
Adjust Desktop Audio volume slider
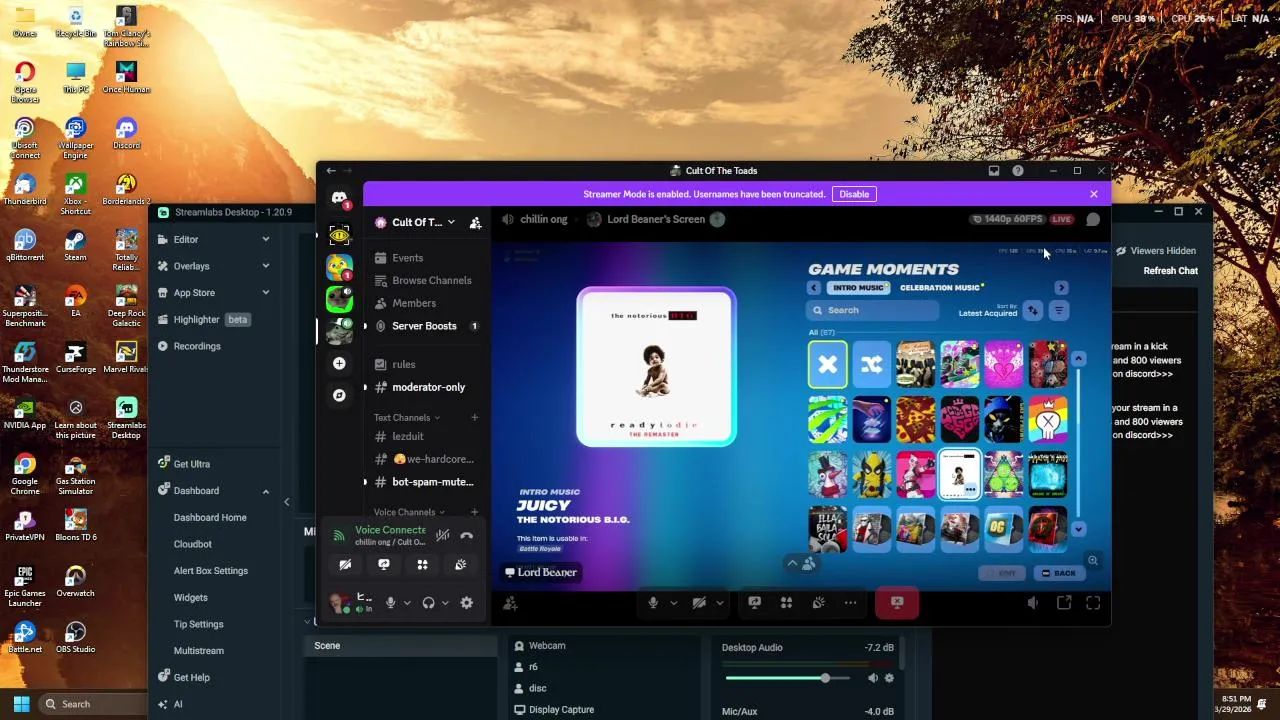825,678
